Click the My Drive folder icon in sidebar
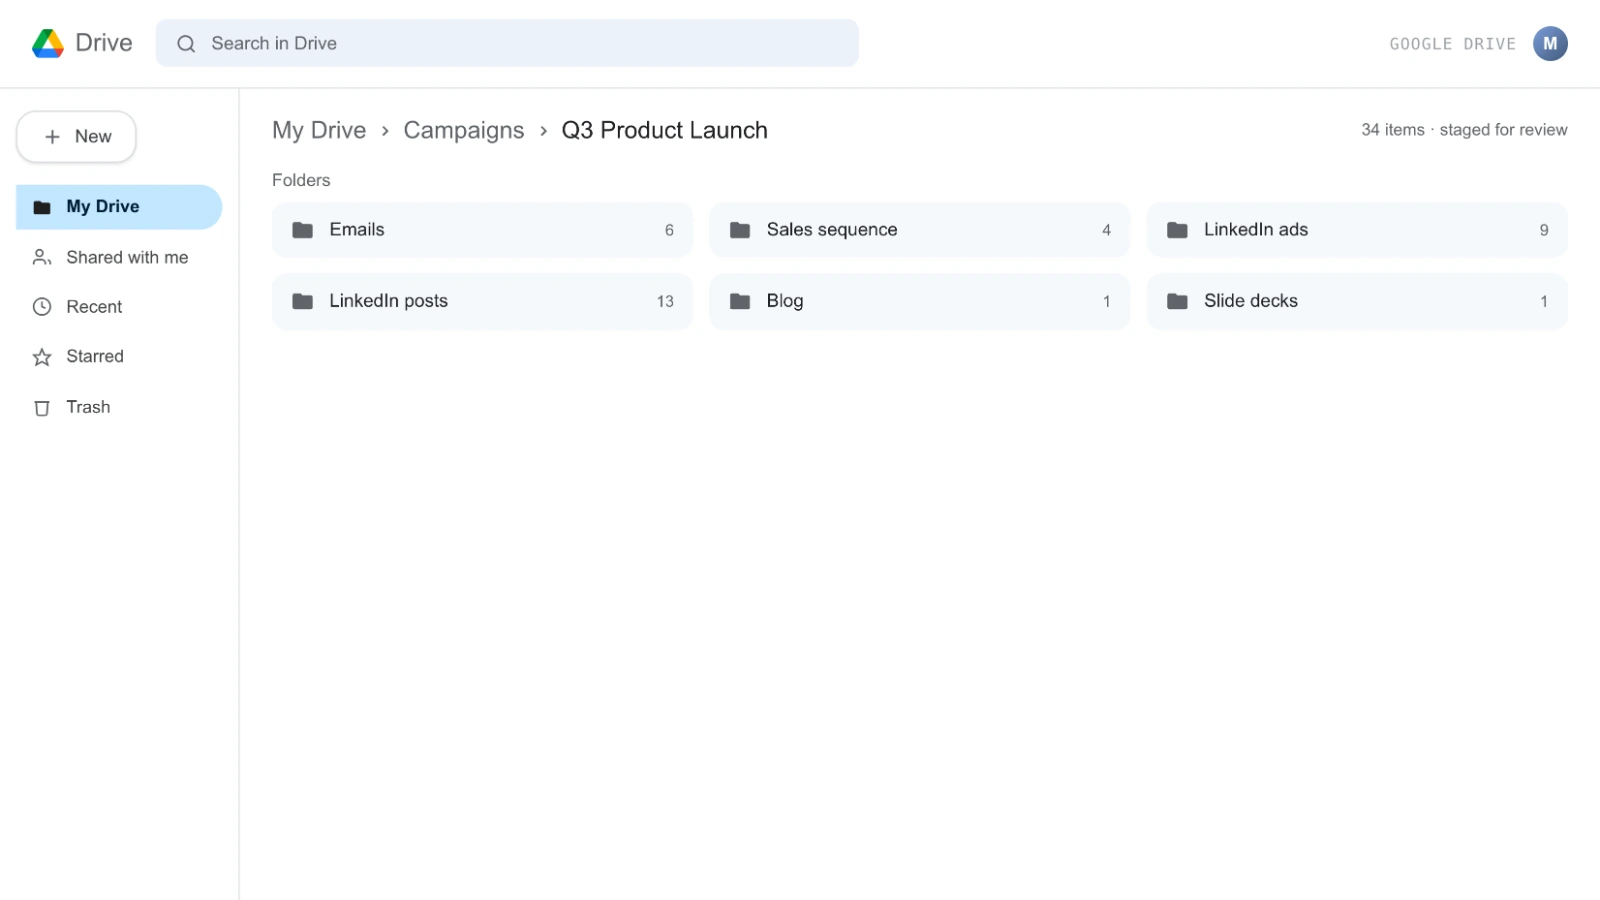Image resolution: width=1600 pixels, height=900 pixels. tap(42, 207)
